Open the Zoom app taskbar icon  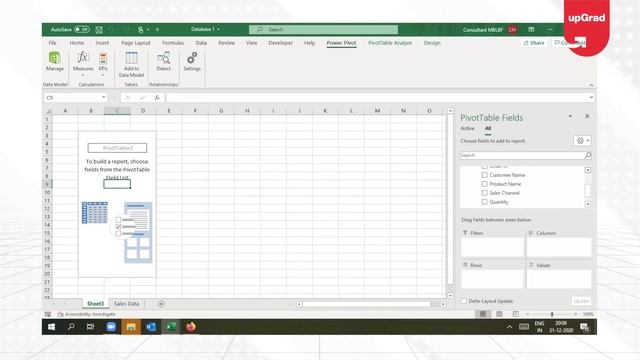pos(111,327)
